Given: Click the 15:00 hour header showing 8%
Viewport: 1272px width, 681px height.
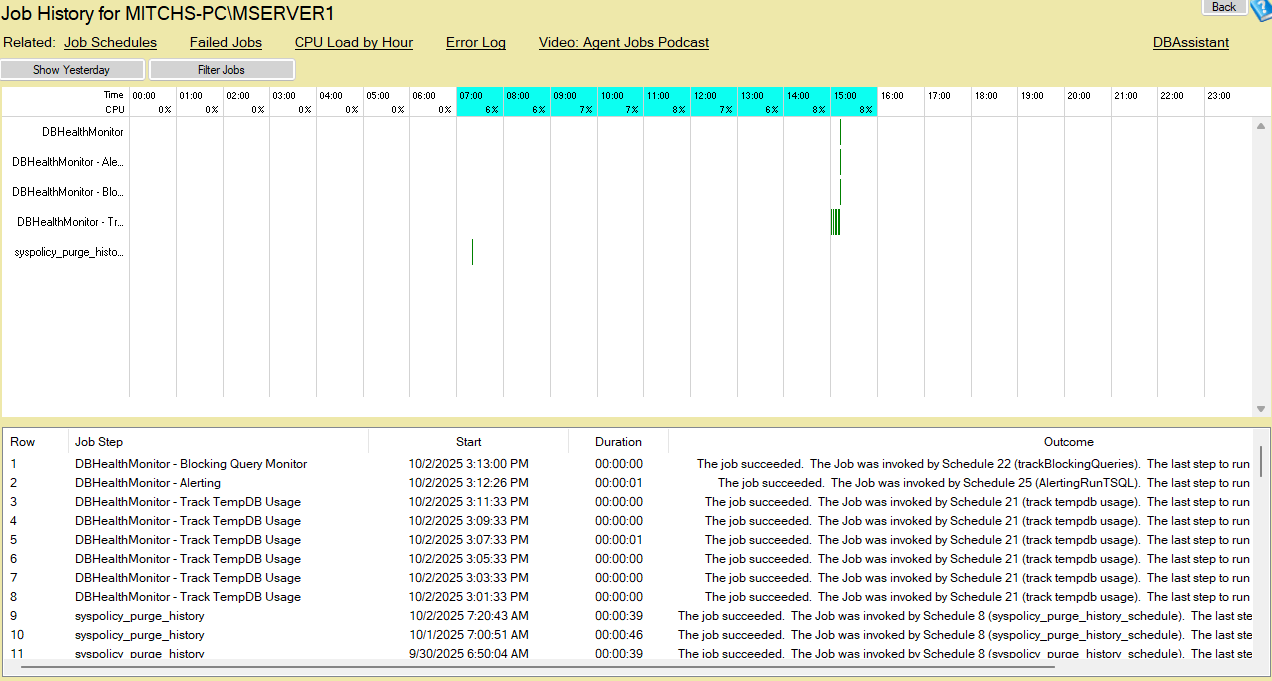Looking at the screenshot, I should [854, 102].
